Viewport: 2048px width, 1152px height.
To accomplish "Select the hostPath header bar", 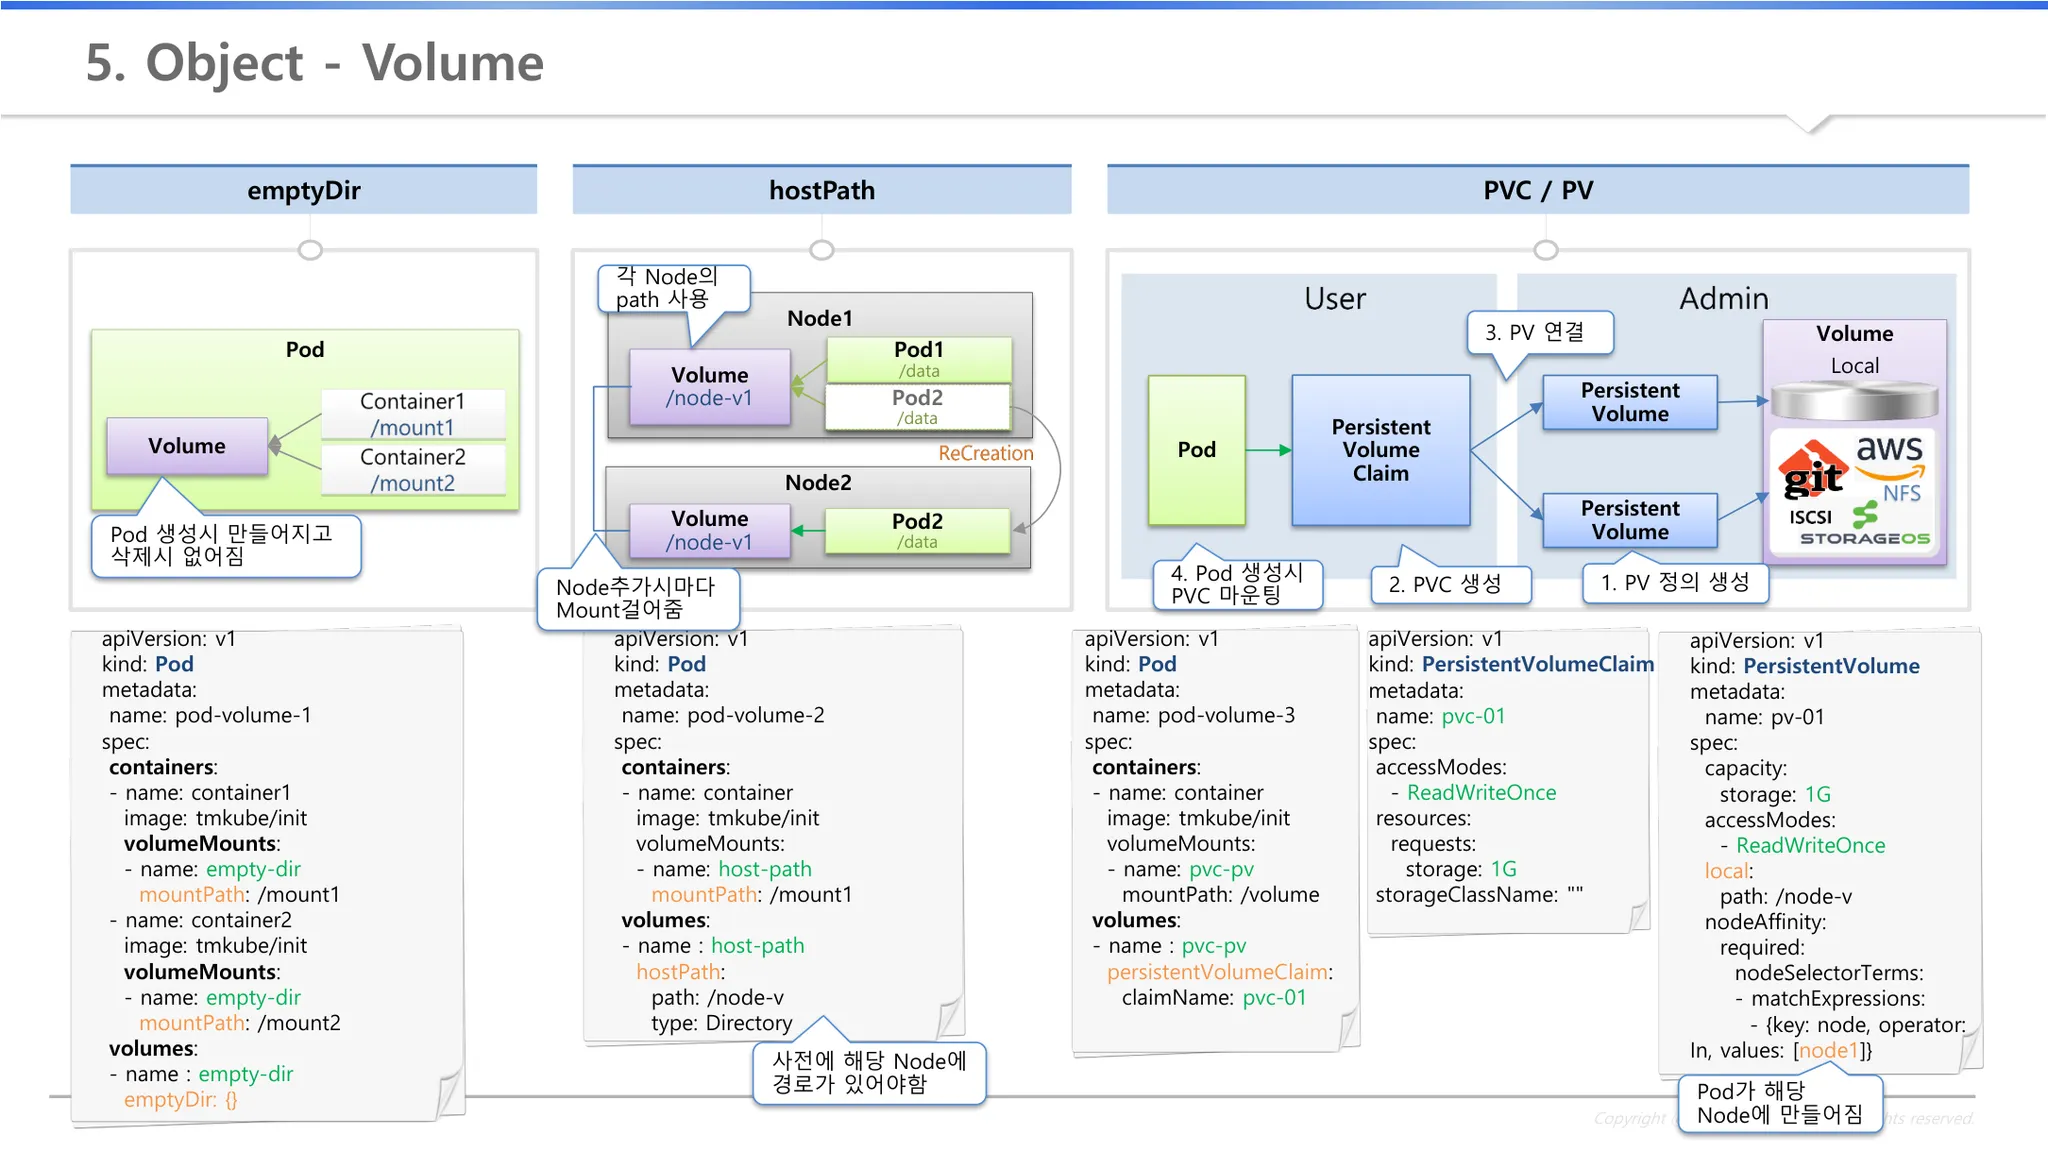I will pos(822,190).
